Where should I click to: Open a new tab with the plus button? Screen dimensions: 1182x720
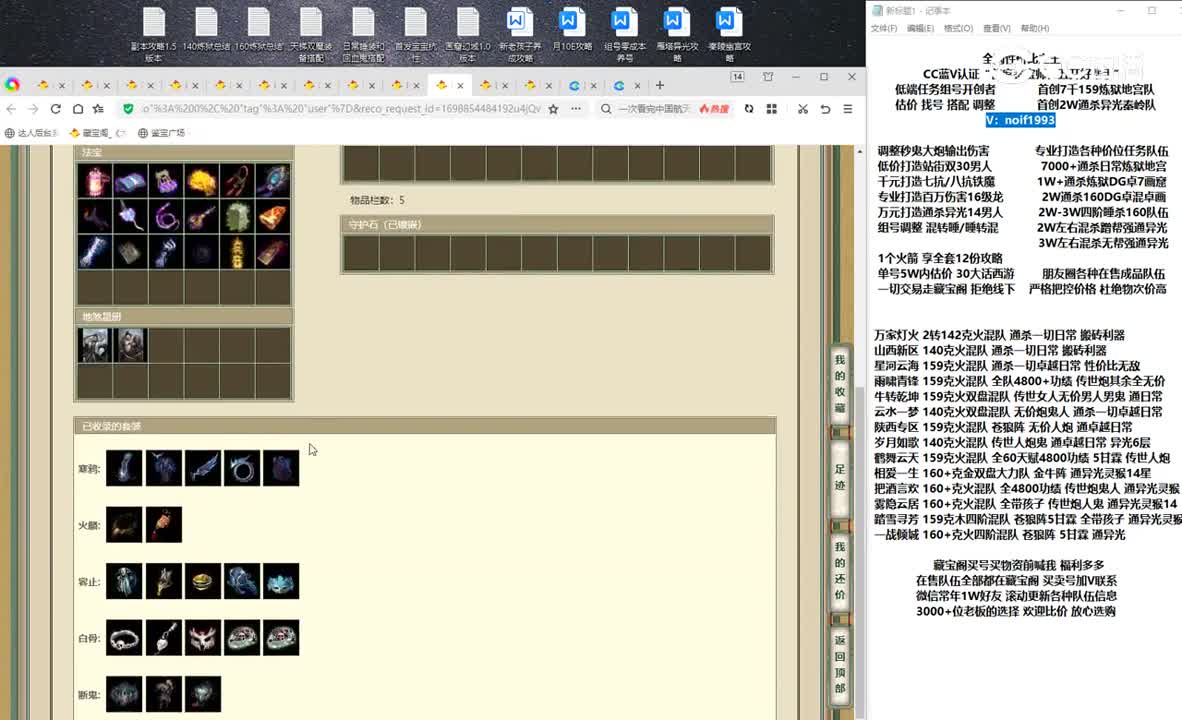(660, 85)
